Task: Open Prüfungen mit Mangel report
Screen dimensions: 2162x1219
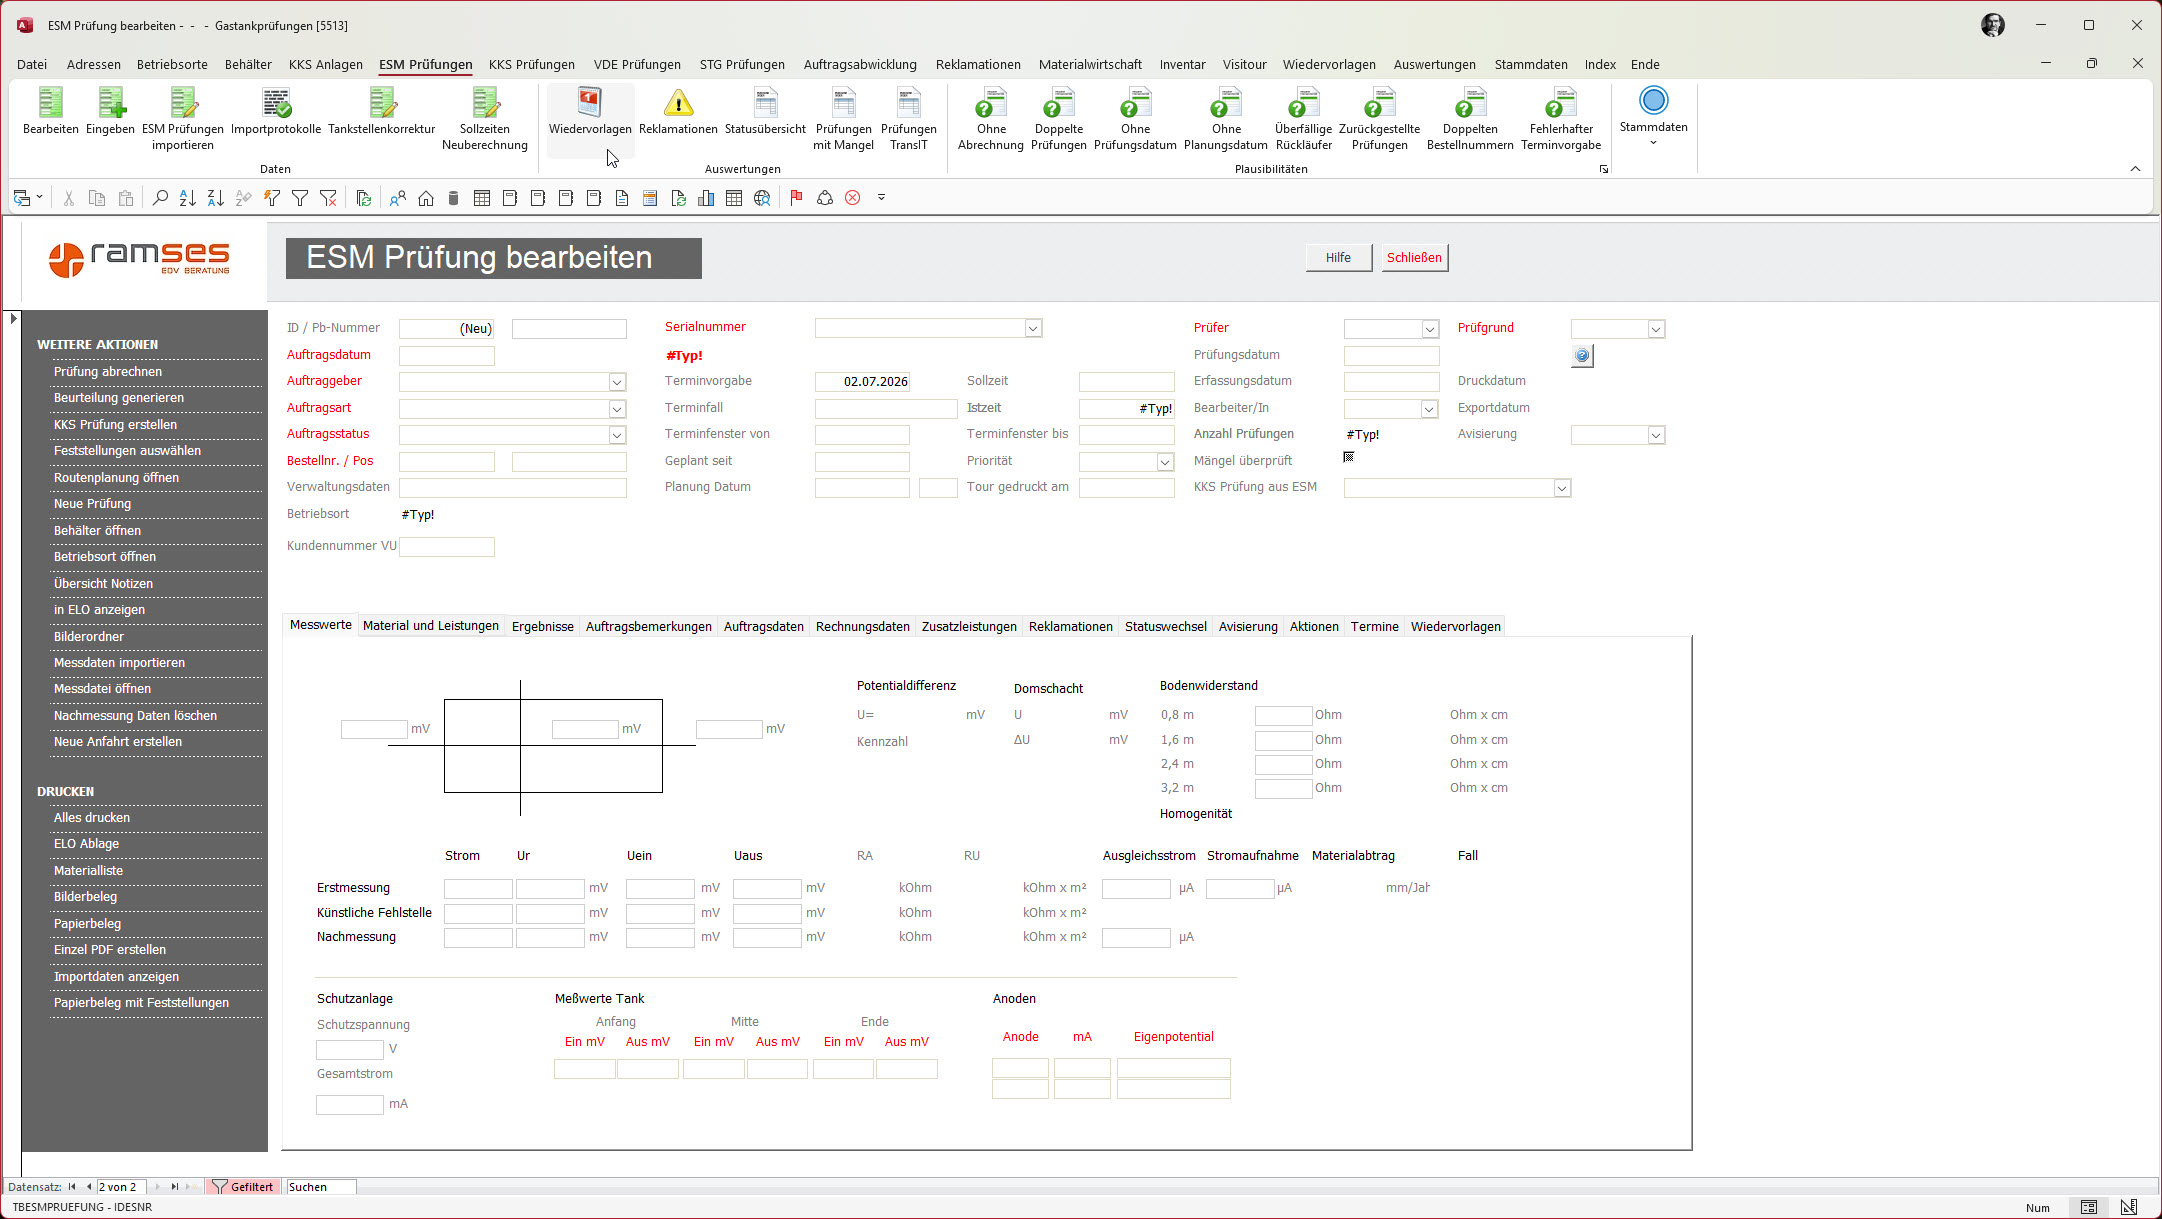Action: [843, 119]
